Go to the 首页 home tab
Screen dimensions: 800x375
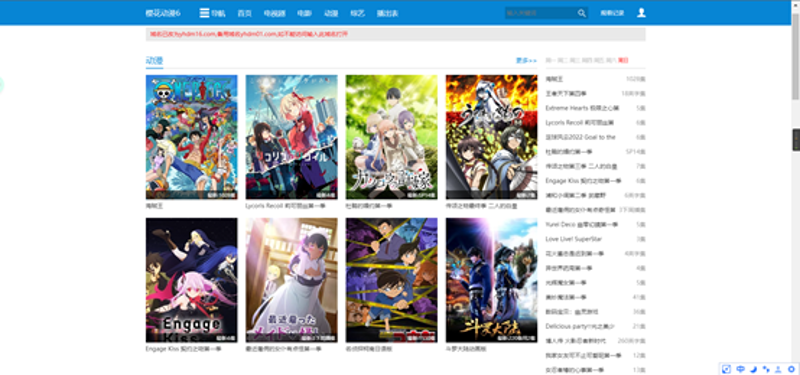244,13
